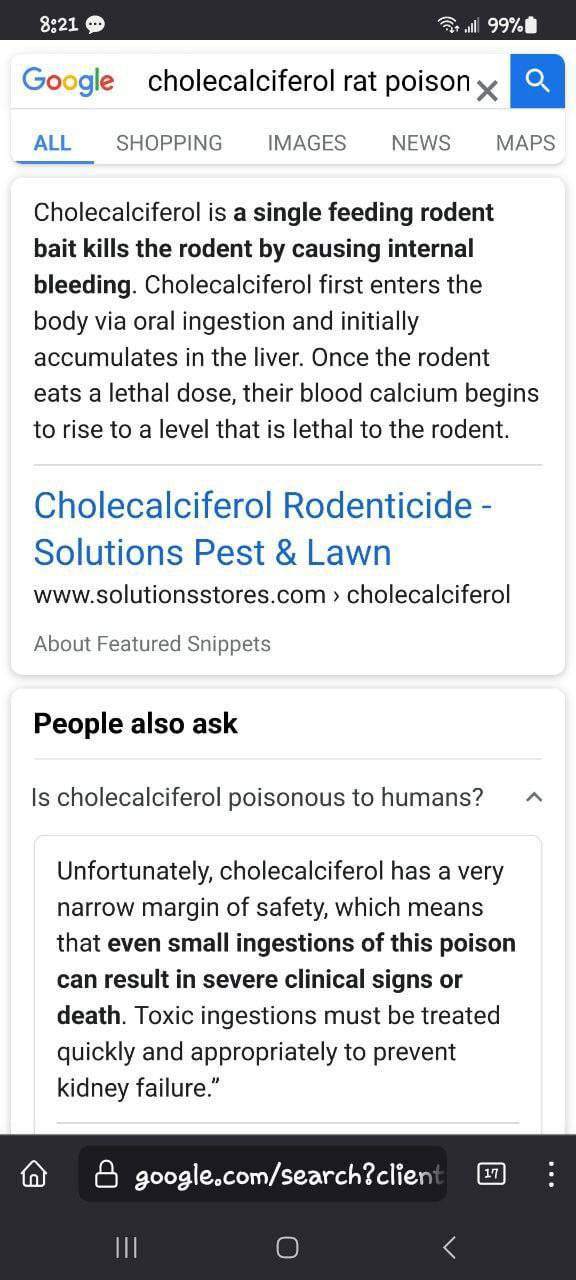Switch to the SHOPPING tab
576x1280 pixels.
(x=169, y=143)
